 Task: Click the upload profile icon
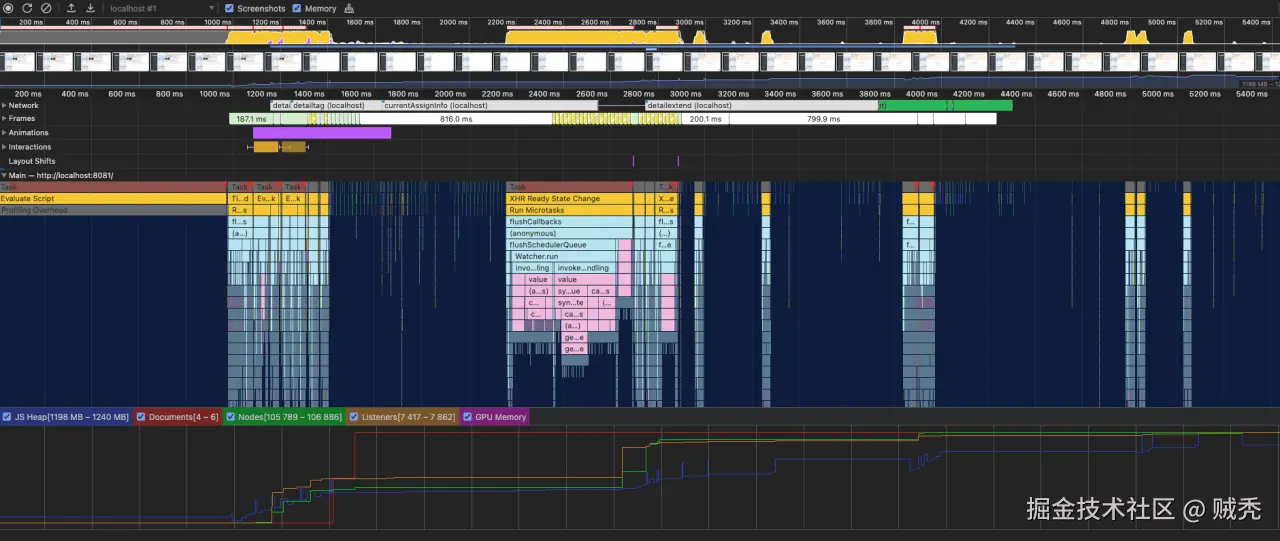tap(71, 8)
